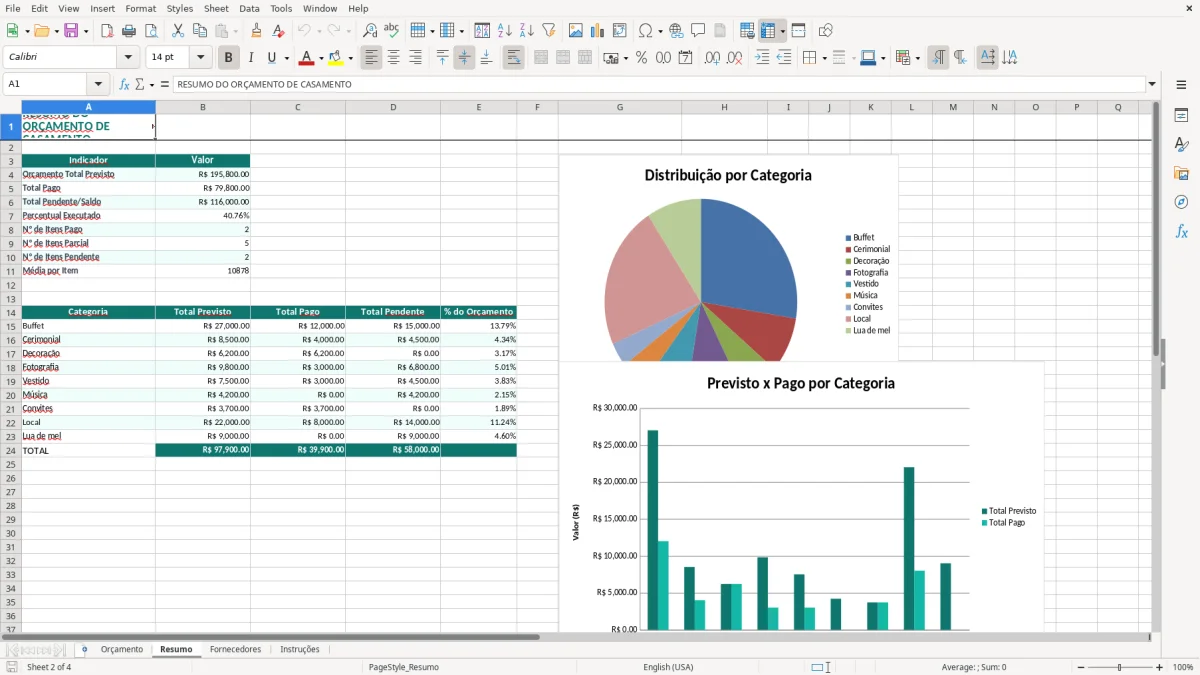Click the Sort Ascending icon

pos(505,31)
